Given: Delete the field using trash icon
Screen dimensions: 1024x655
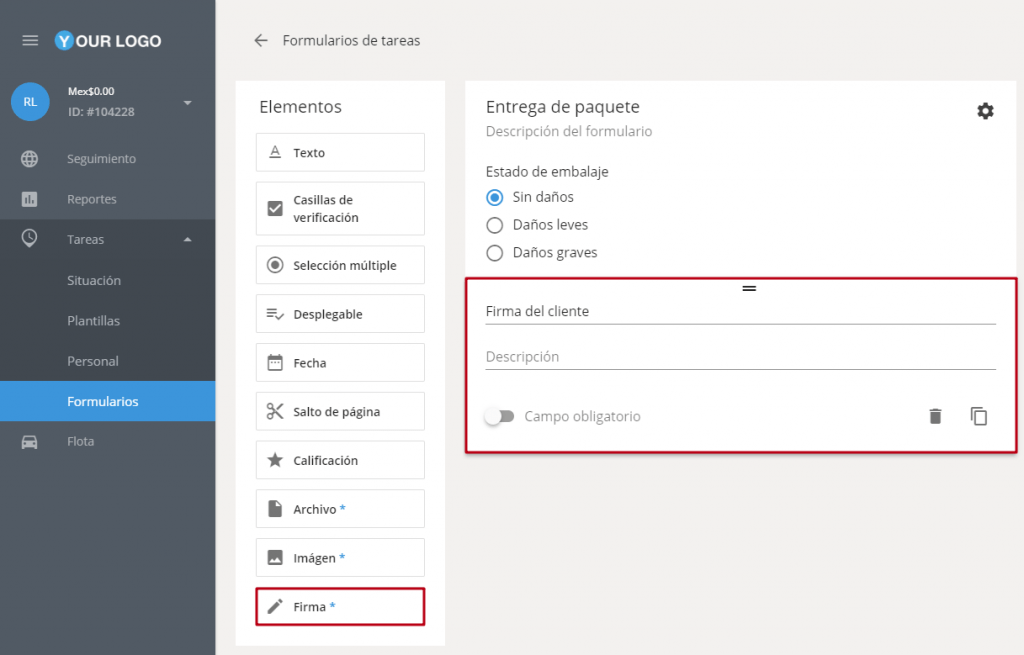Looking at the screenshot, I should [935, 416].
